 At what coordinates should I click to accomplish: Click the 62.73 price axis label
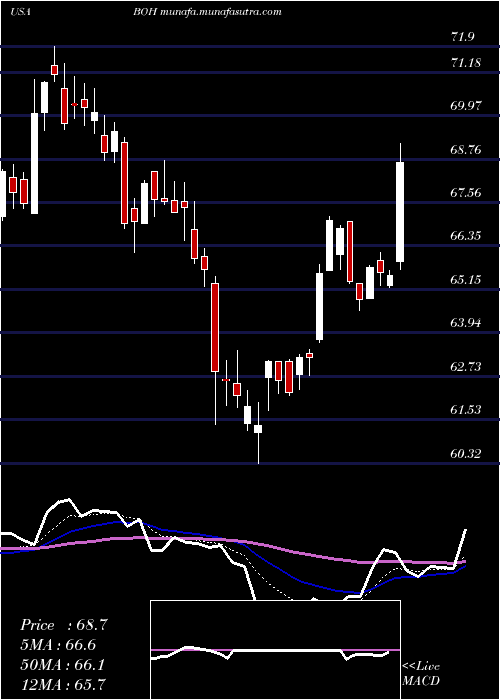point(466,367)
